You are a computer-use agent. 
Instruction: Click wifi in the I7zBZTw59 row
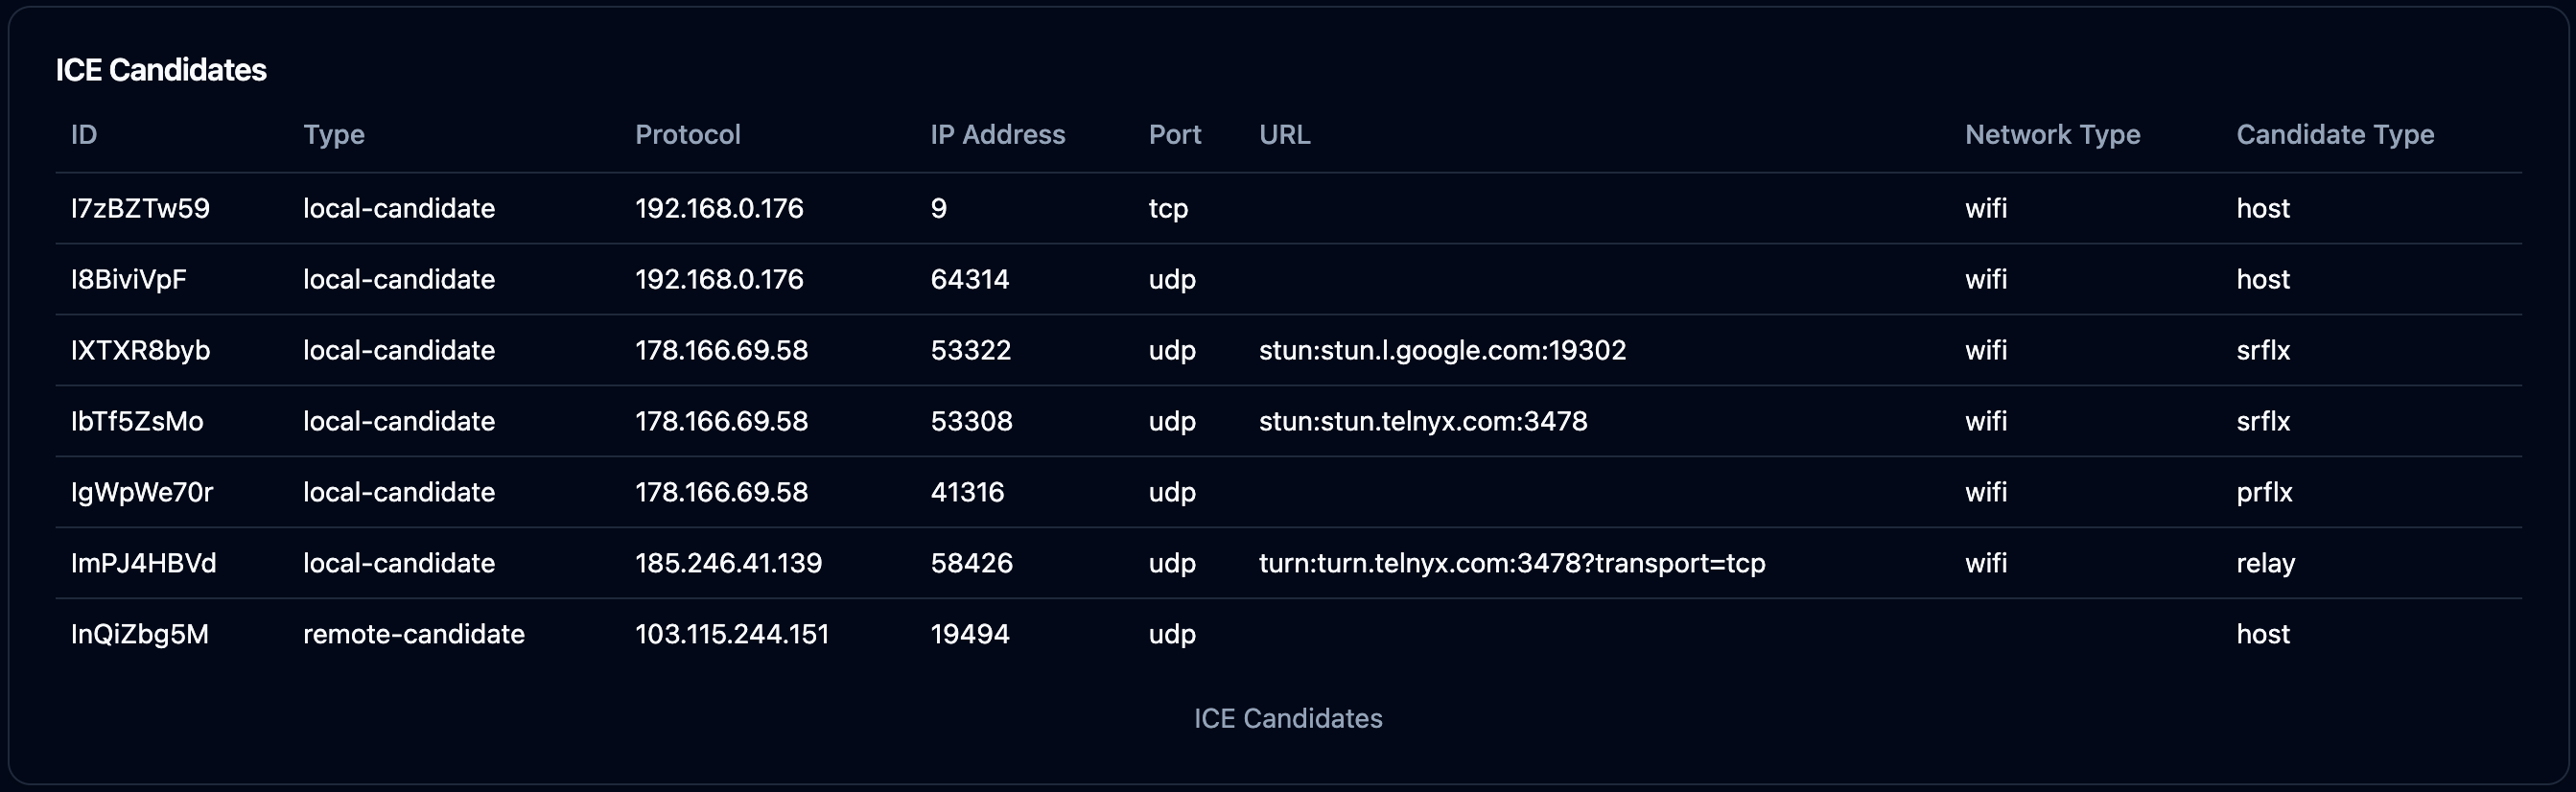[1986, 208]
